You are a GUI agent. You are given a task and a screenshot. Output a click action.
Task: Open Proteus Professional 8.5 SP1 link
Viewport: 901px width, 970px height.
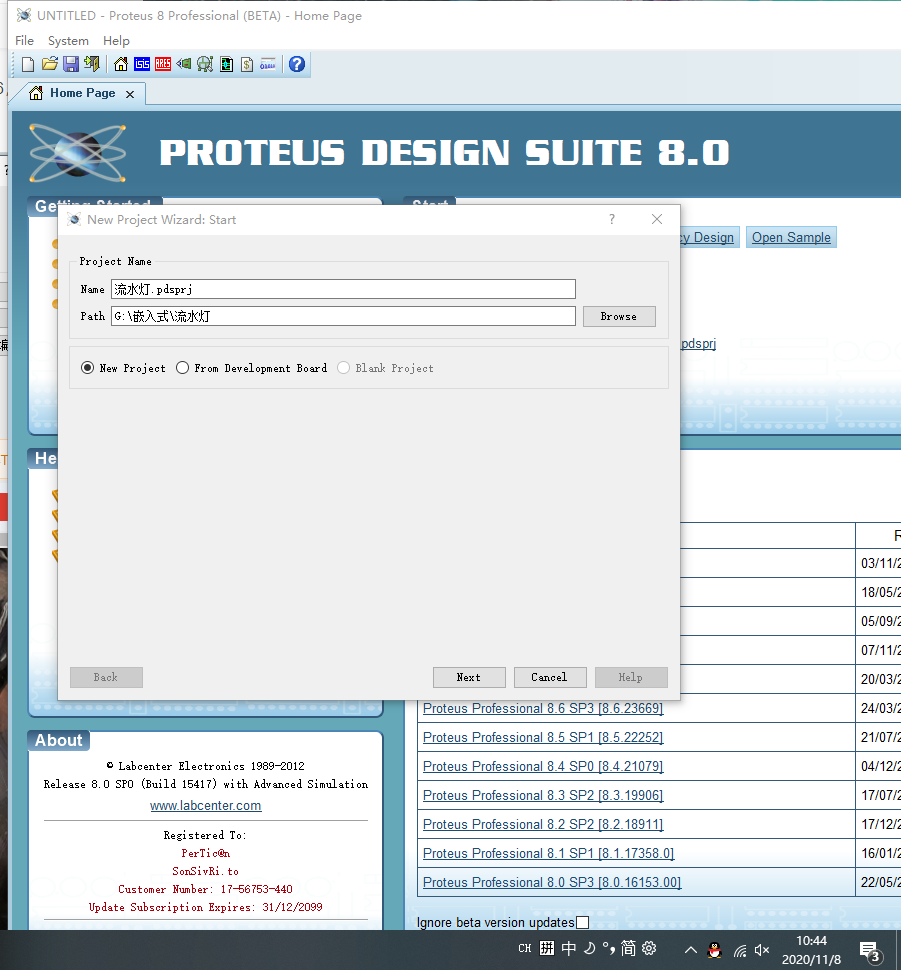(x=543, y=737)
